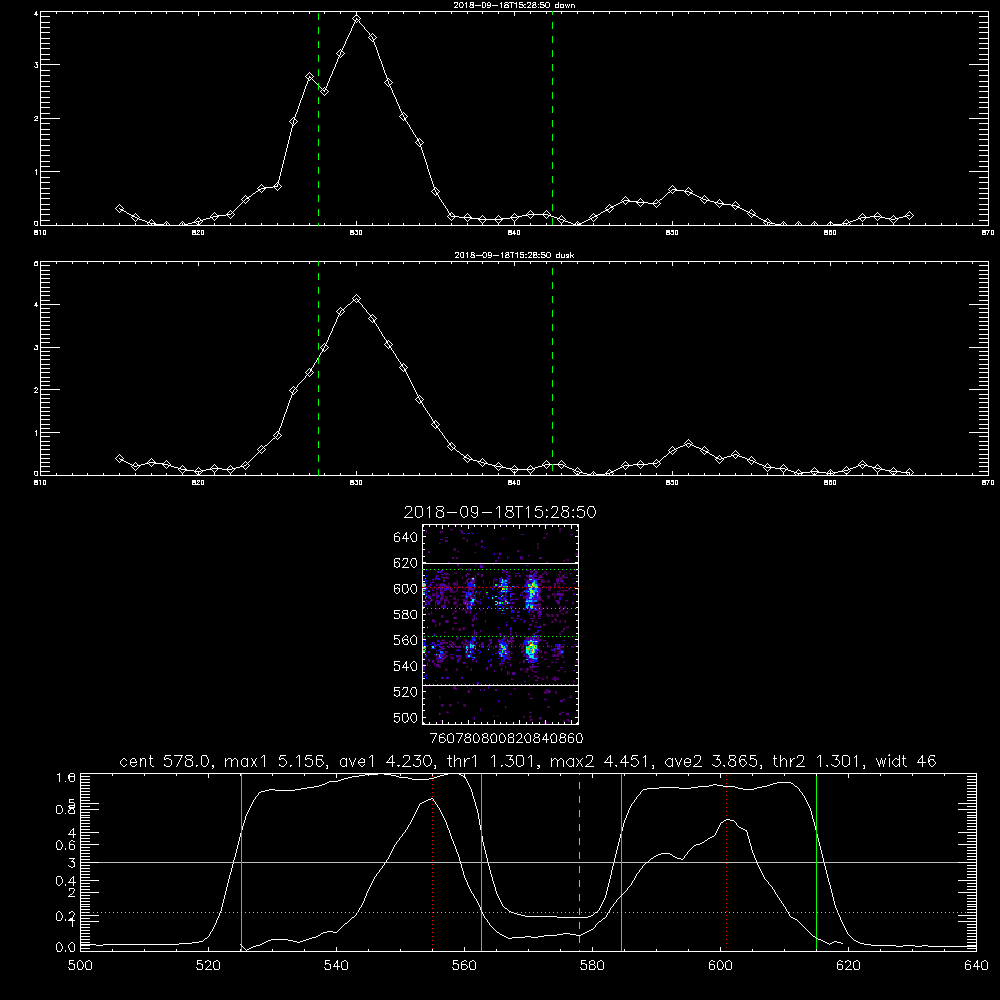Click bottom plot x-axis label 620
Screen dimensions: 1000x1000
[x=848, y=966]
